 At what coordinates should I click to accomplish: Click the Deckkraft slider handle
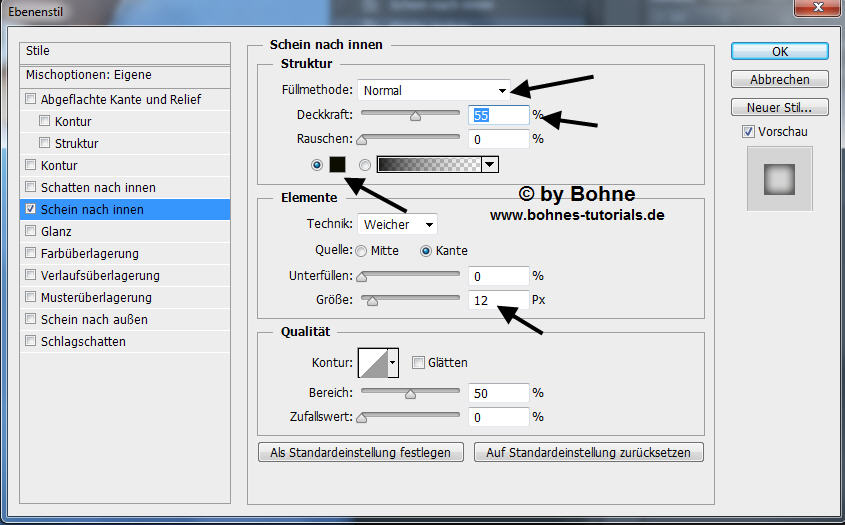(x=415, y=115)
